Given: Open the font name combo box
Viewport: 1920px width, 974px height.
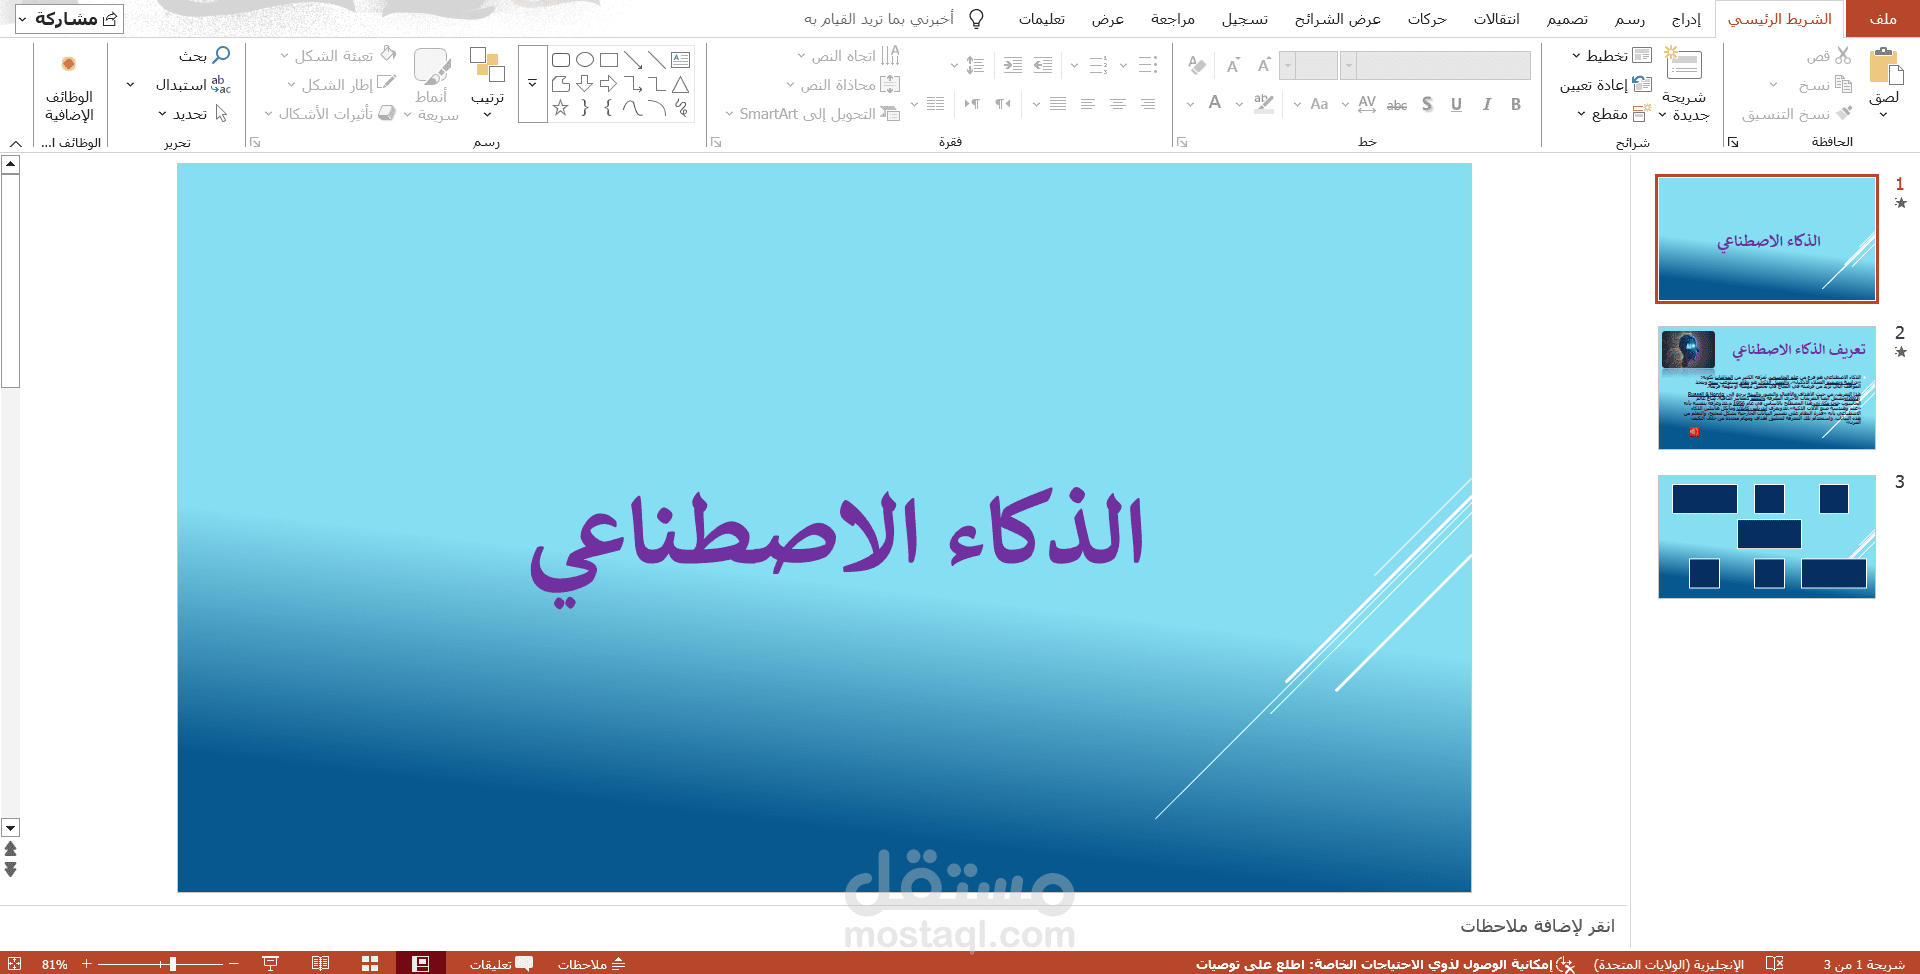Looking at the screenshot, I should [x=1435, y=66].
